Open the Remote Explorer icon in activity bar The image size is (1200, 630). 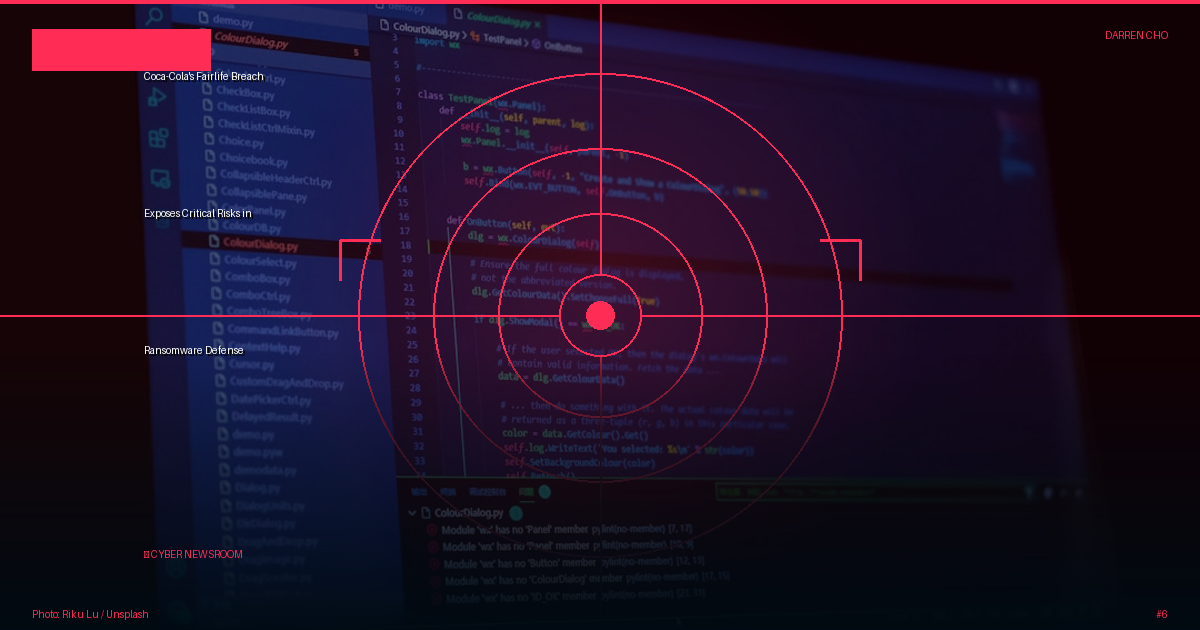(x=160, y=179)
